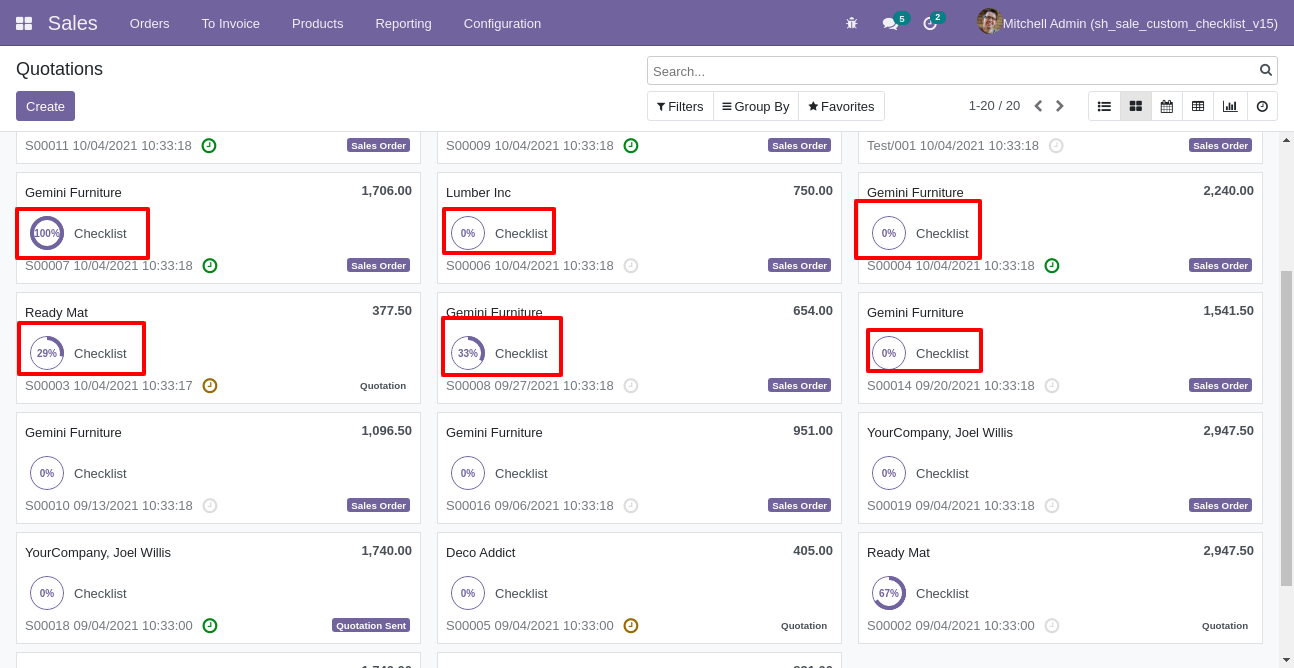Click activity clock on S00007 card
1294x668 pixels.
(209, 266)
